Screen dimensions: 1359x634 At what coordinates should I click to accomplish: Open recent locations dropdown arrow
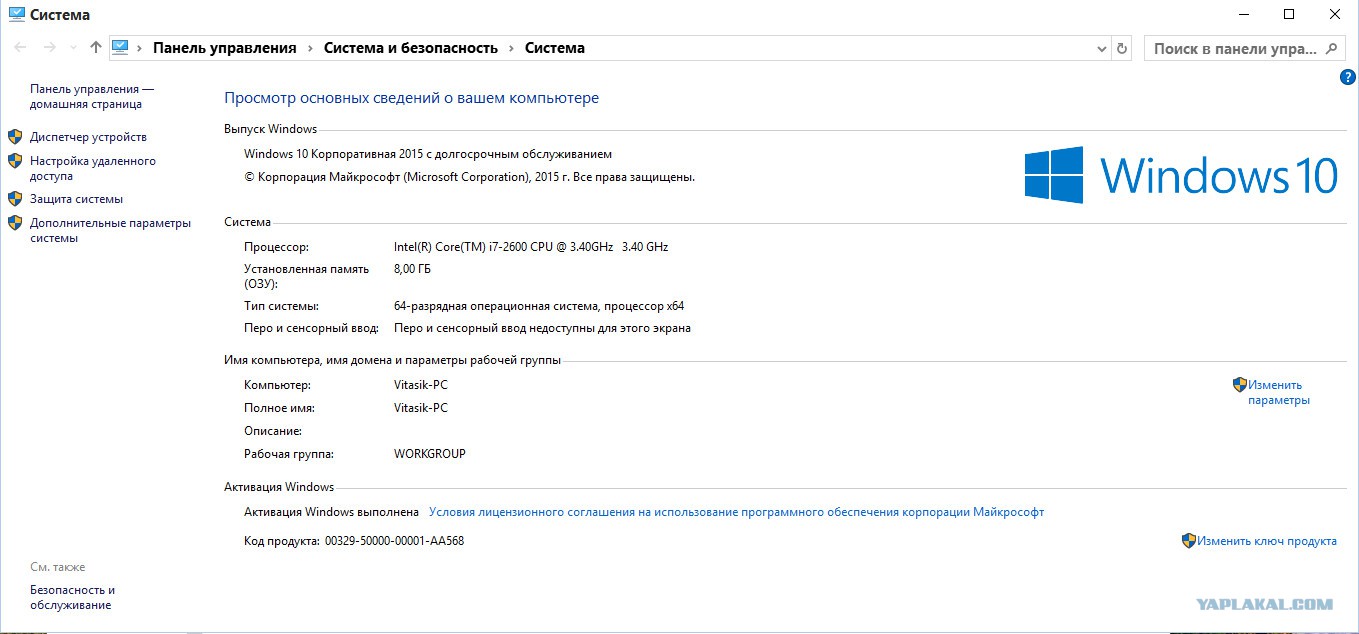pos(73,48)
